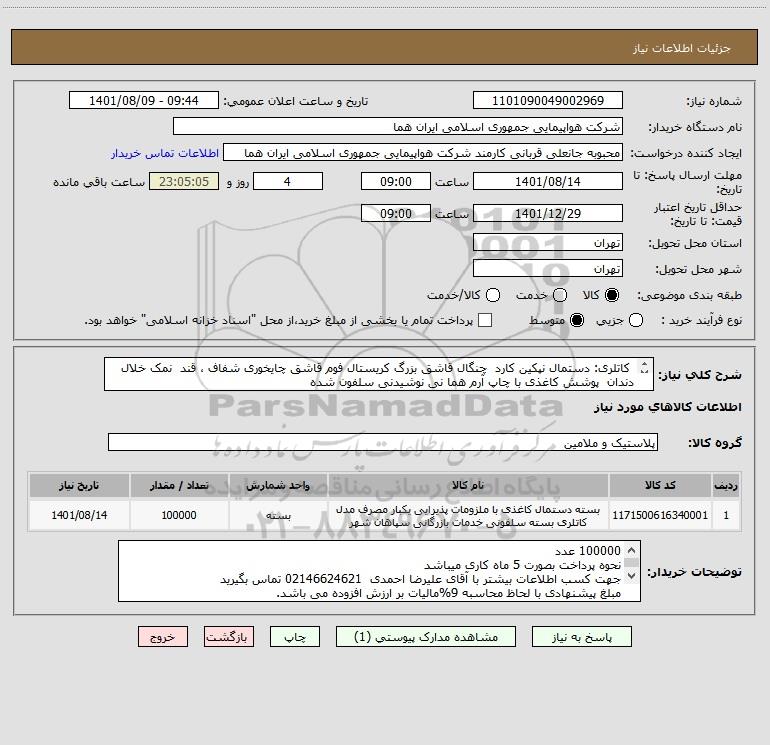Image resolution: width=770 pixels, height=745 pixels.
Task: Click buyer notes scrollbar up arrow
Action: tap(632, 550)
